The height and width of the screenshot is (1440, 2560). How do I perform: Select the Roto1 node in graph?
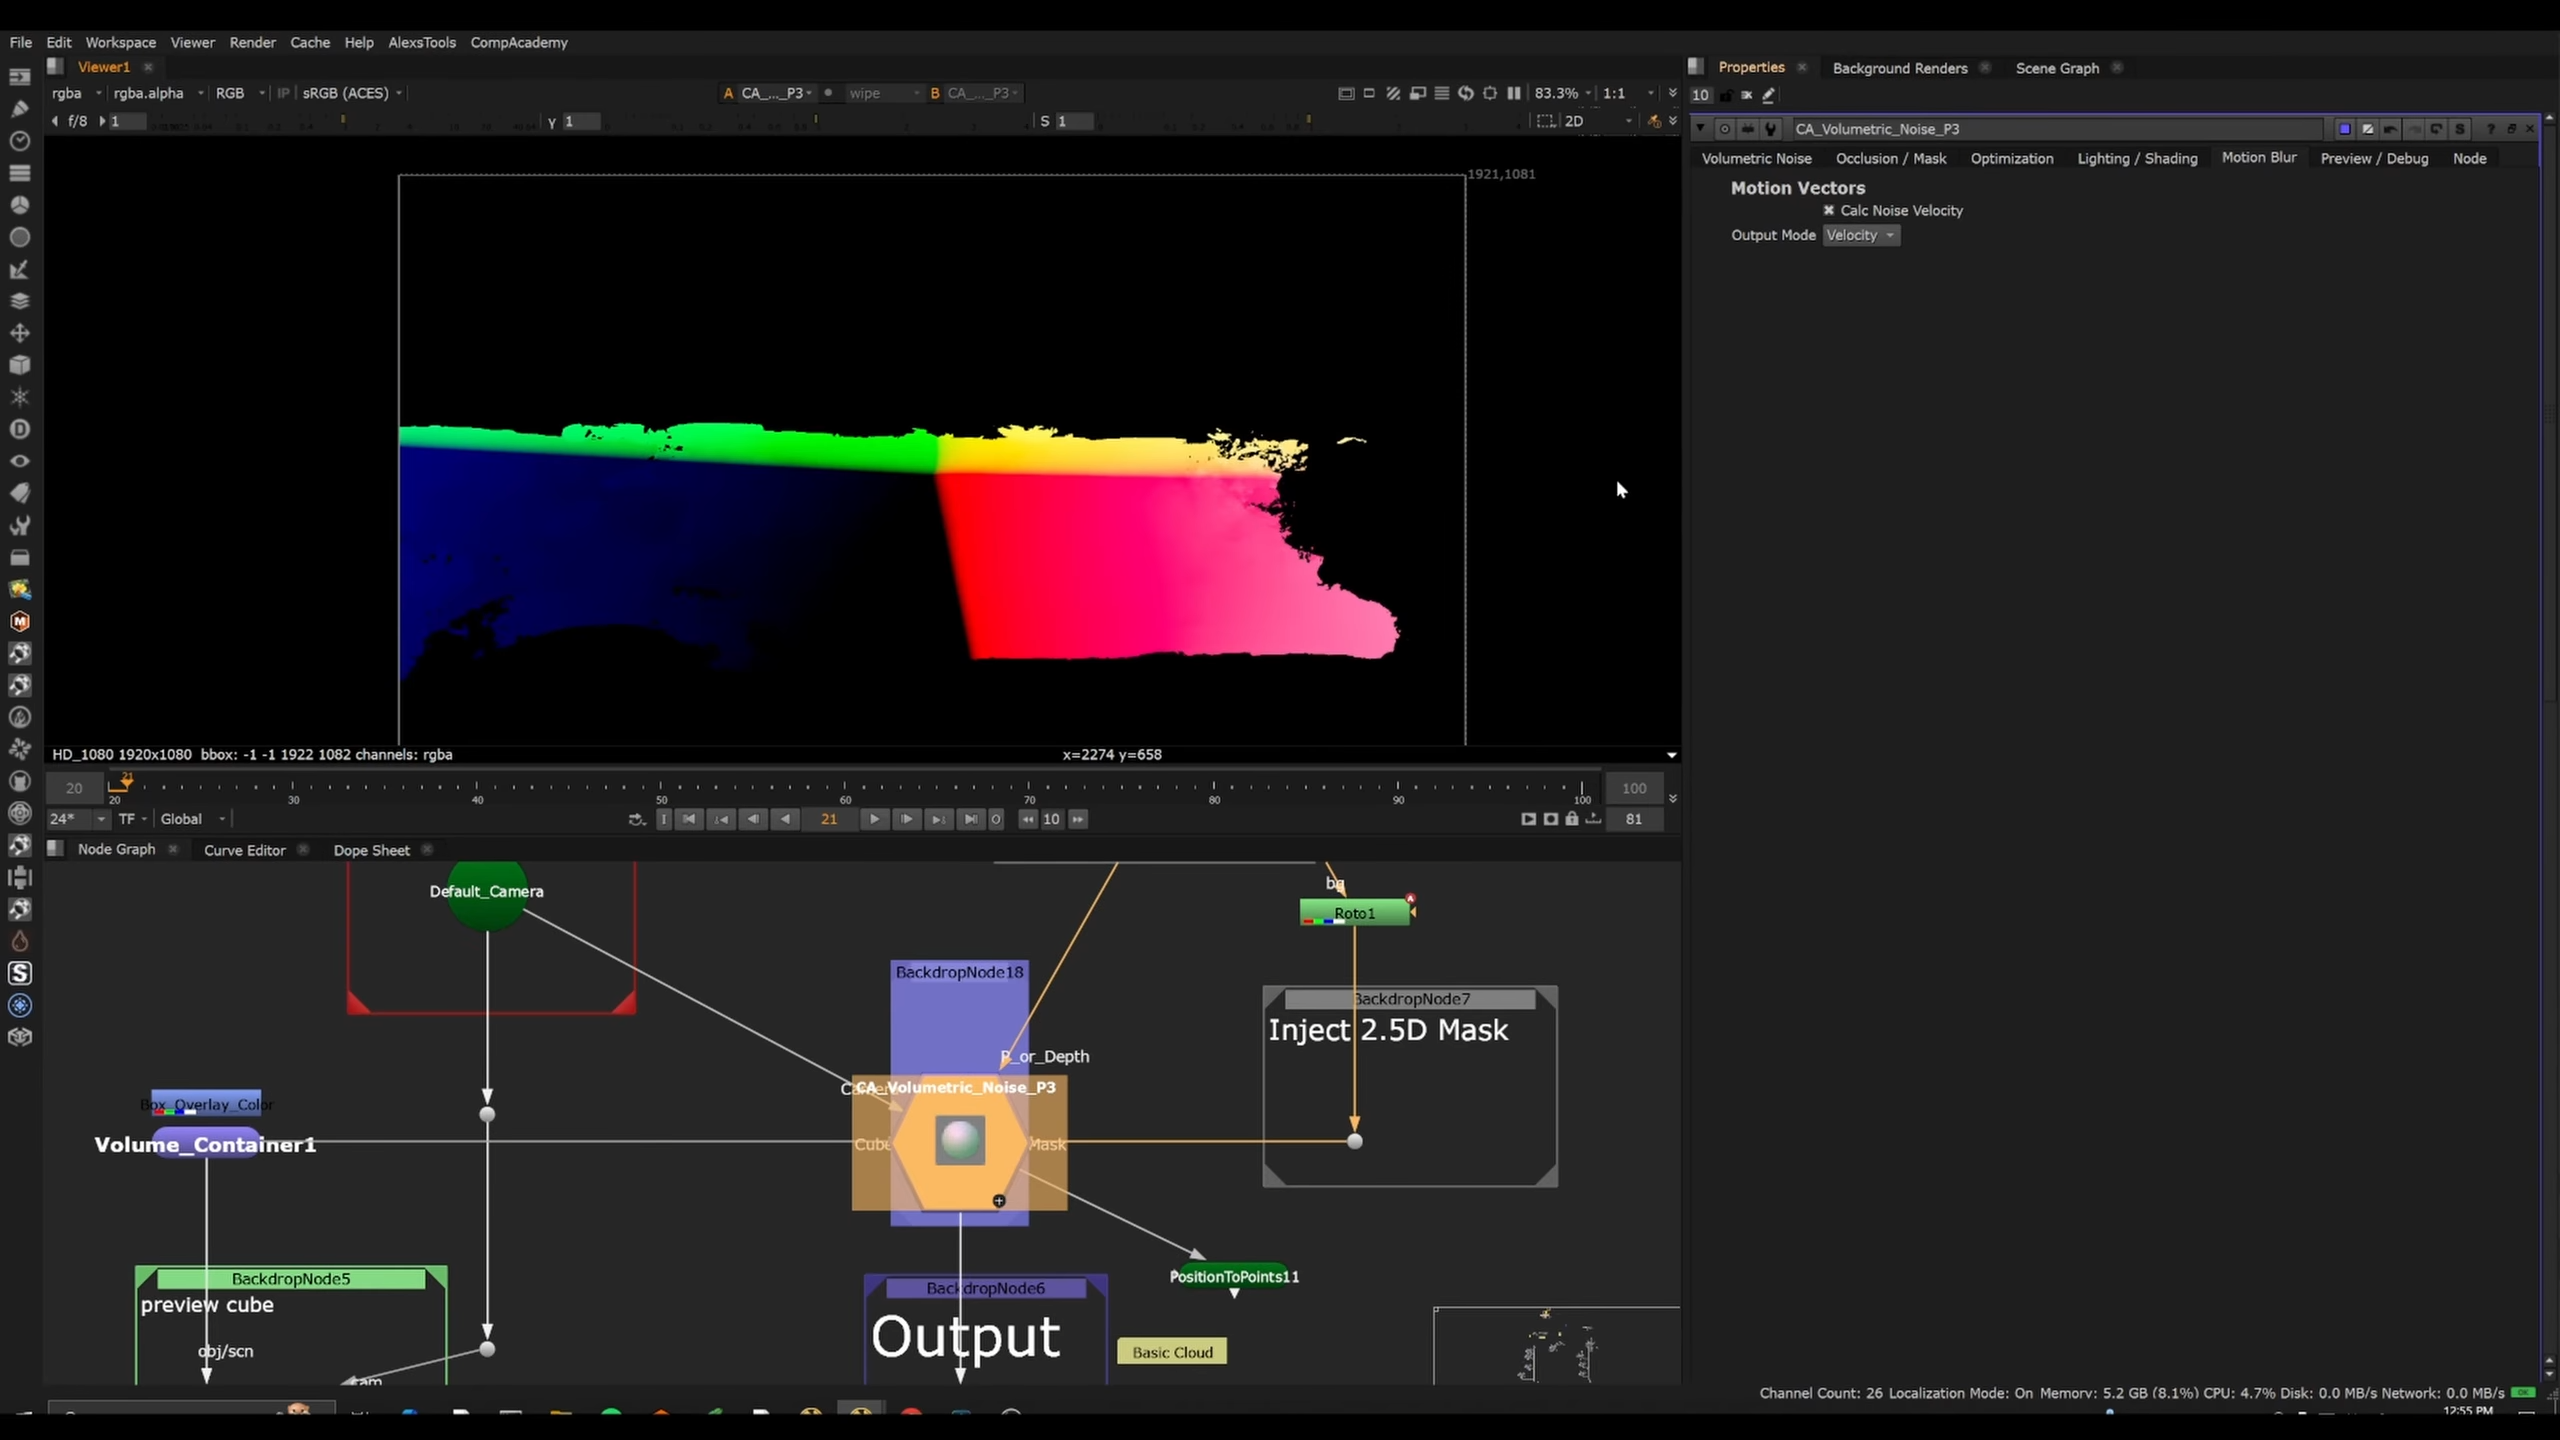(1354, 913)
